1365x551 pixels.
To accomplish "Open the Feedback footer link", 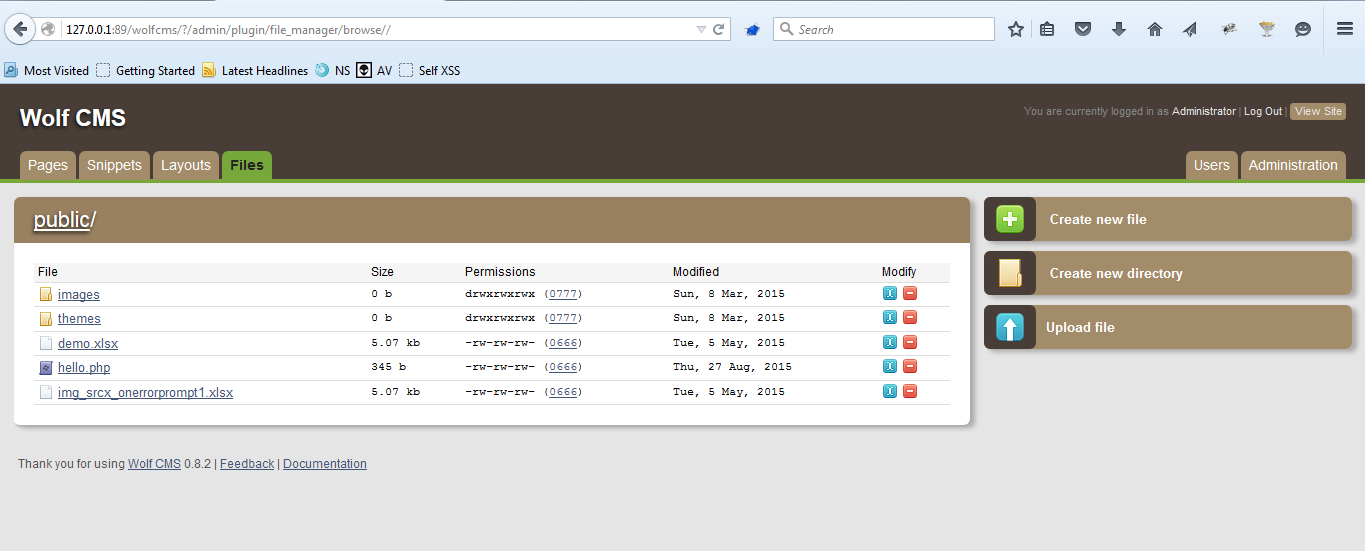I will click(247, 464).
